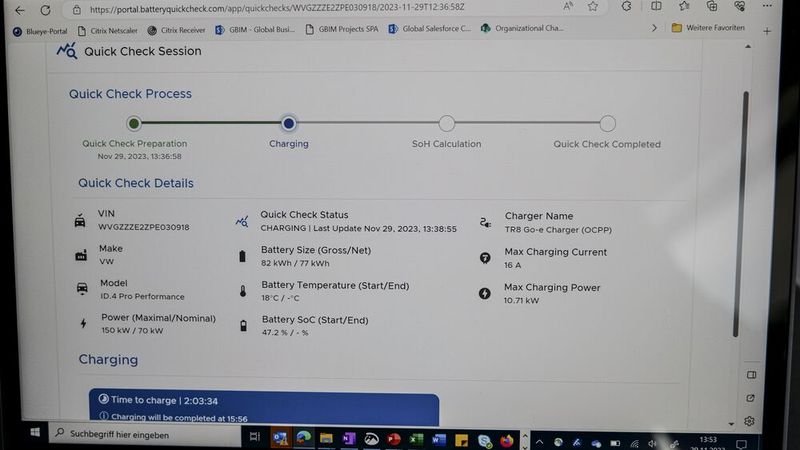Open the Citrix Netscaler bookmark
The width and height of the screenshot is (800, 450).
click(108, 31)
